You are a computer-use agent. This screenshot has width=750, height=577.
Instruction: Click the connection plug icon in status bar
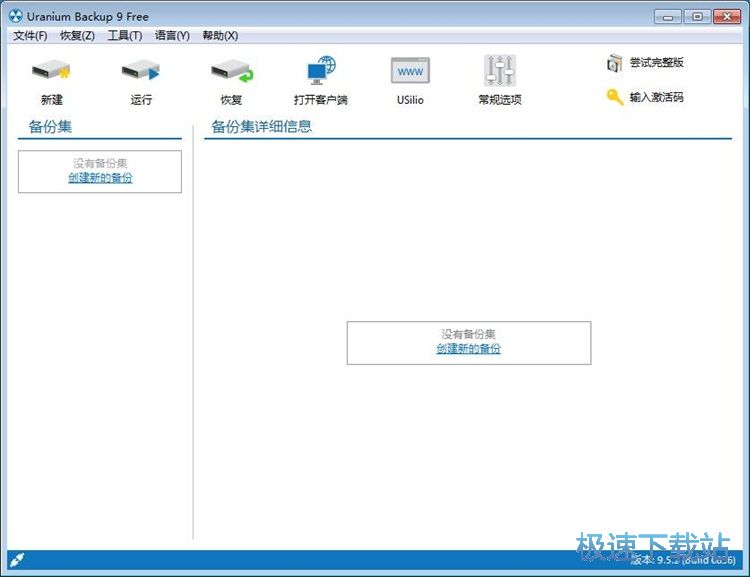17,559
